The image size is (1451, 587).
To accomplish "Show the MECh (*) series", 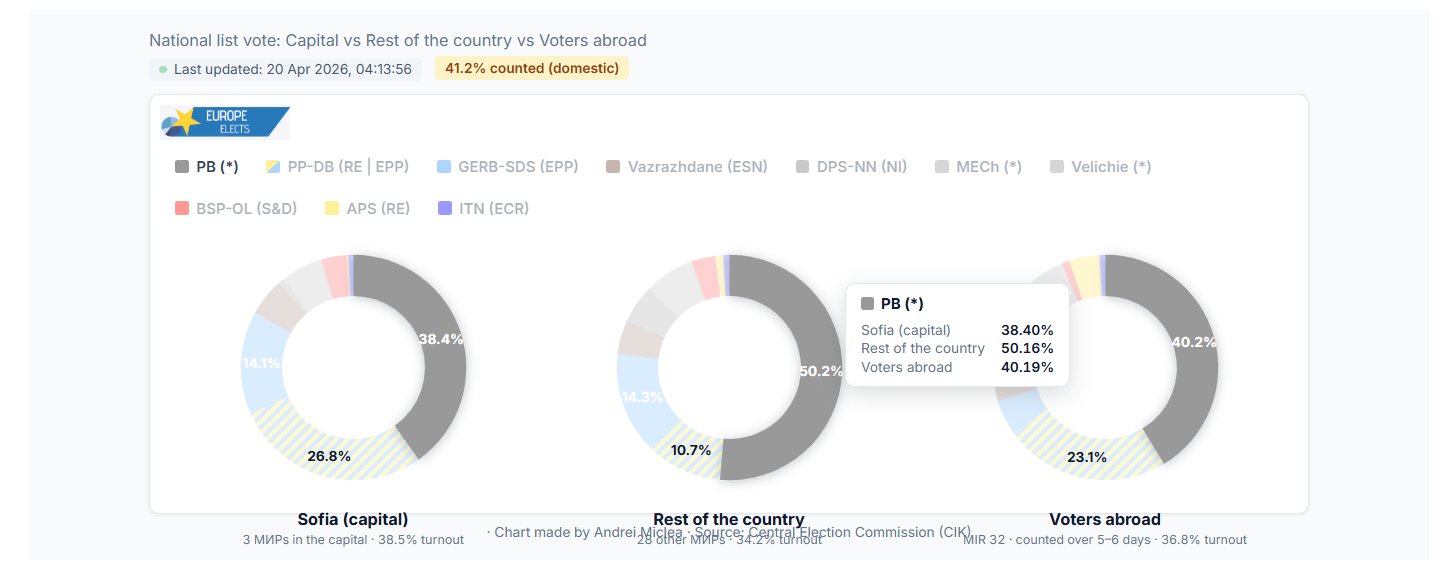I will [979, 167].
